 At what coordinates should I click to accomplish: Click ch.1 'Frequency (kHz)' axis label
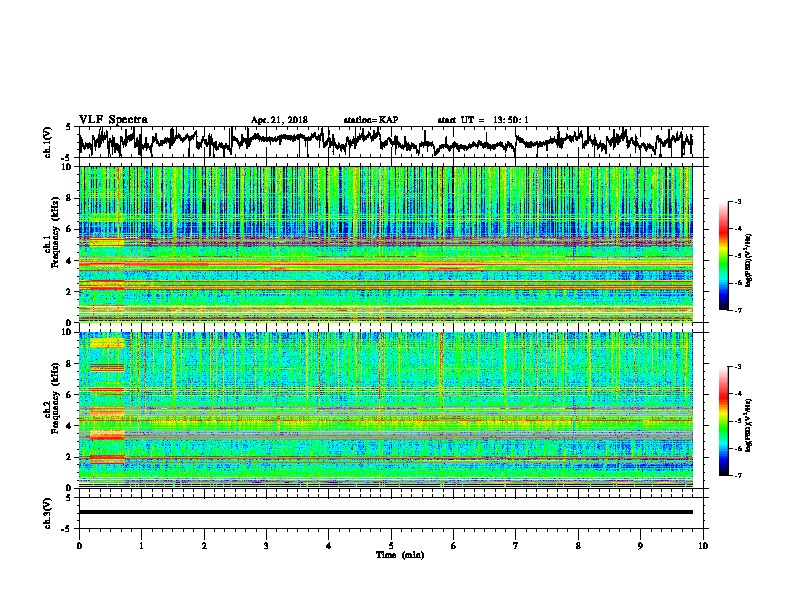pyautogui.click(x=55, y=232)
